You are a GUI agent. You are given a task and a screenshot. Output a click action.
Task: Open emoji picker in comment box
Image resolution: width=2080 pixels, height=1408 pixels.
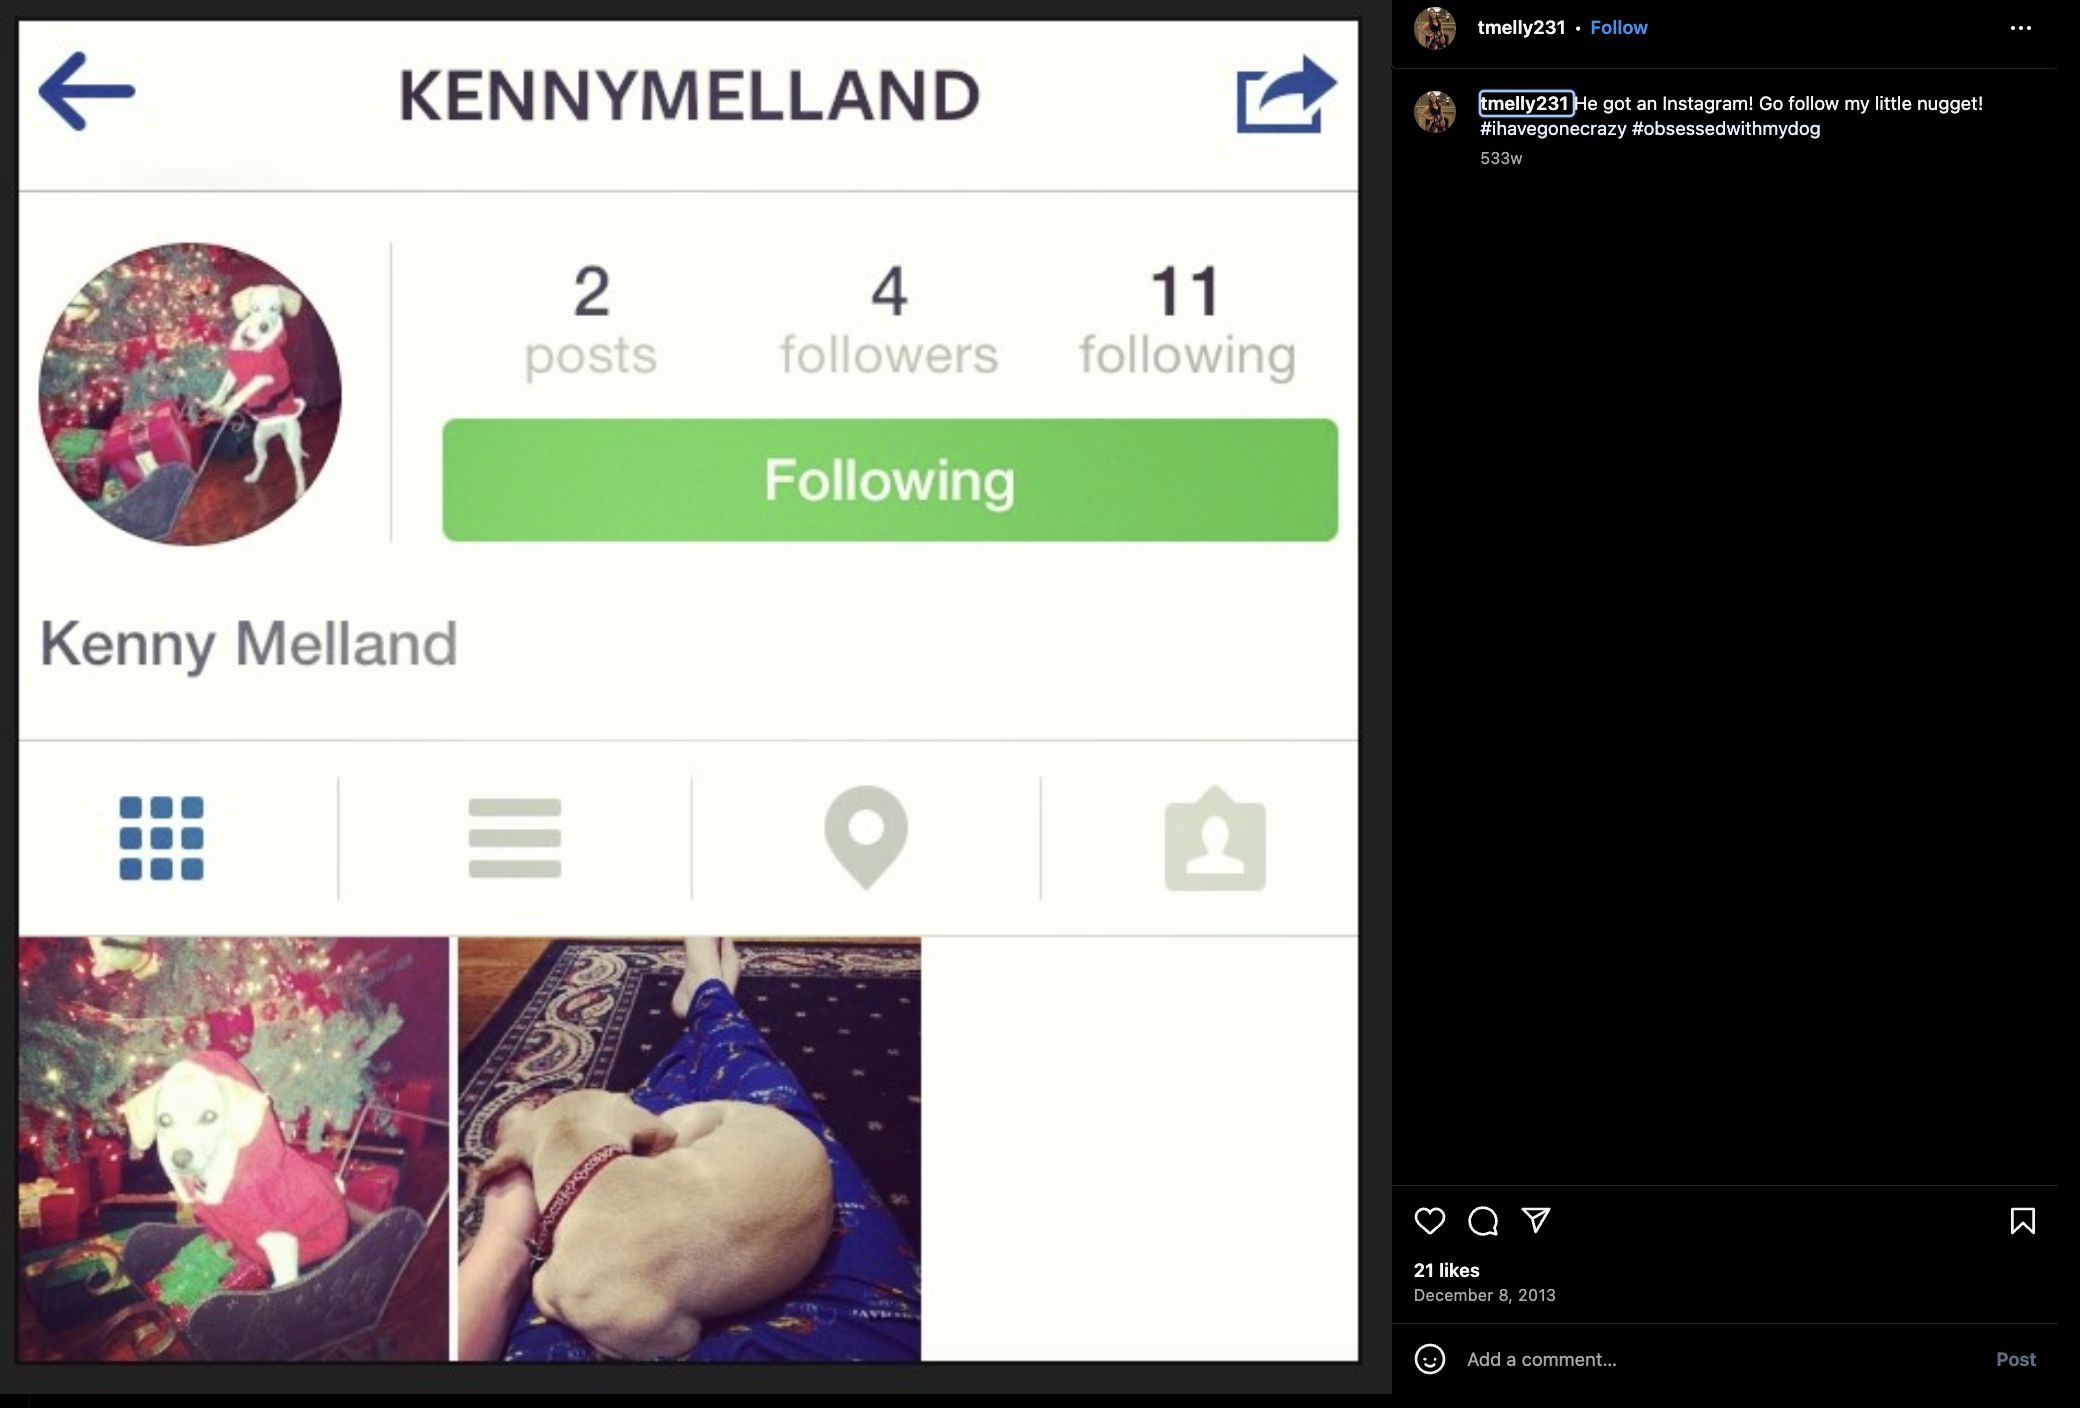pos(1430,1359)
